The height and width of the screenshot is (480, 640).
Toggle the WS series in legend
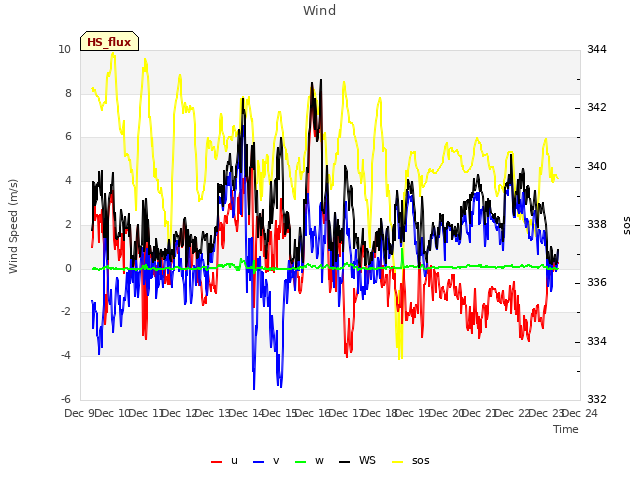click(x=357, y=461)
